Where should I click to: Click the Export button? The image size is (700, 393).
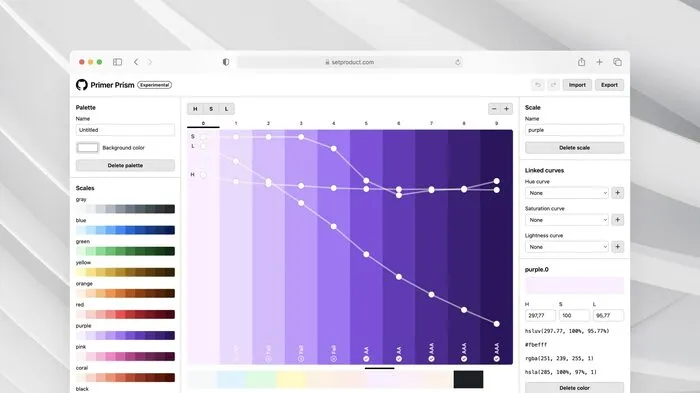click(609, 85)
